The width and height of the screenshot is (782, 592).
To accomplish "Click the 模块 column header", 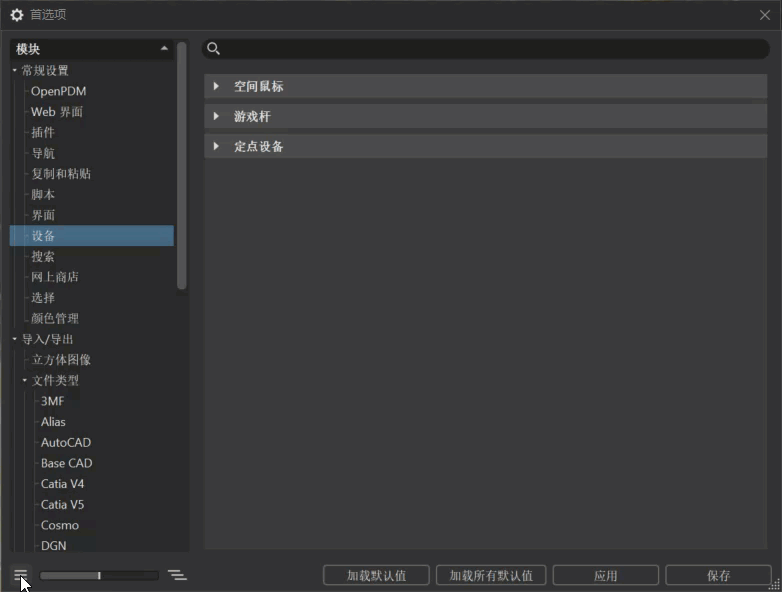I will click(x=92, y=49).
